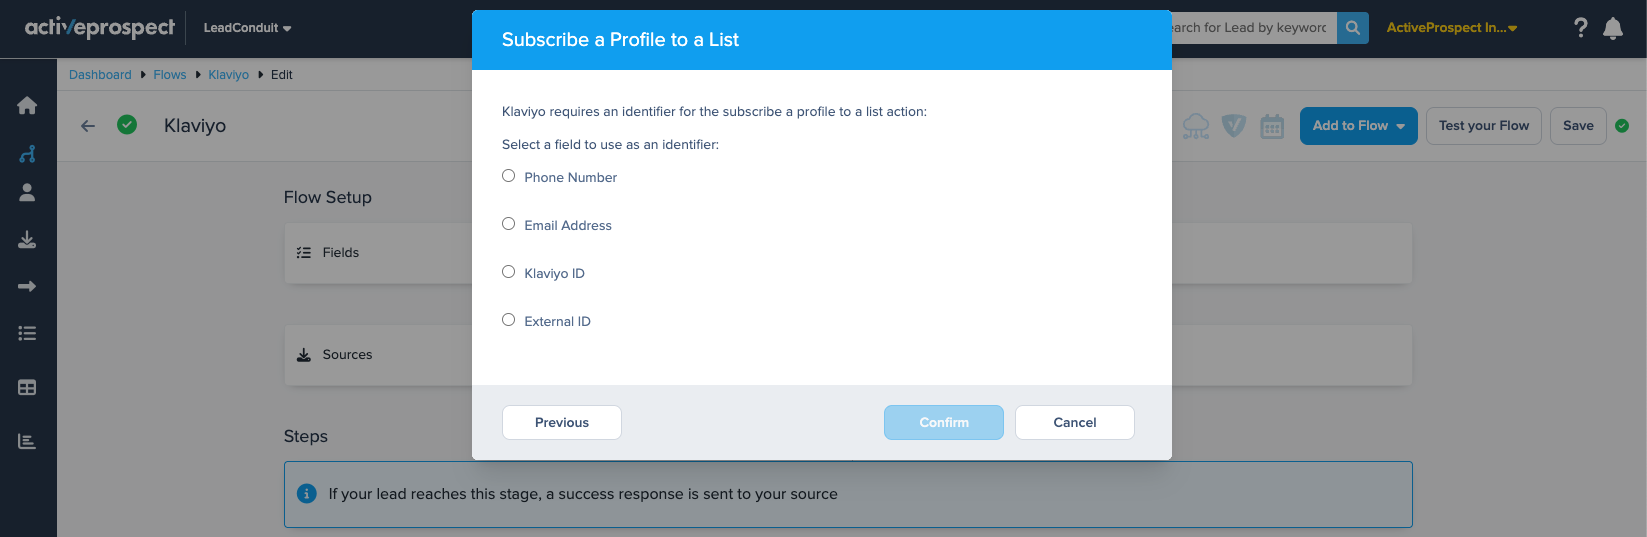Choose the Klaviyo ID radio option
This screenshot has height=537, width=1647.
509,272
